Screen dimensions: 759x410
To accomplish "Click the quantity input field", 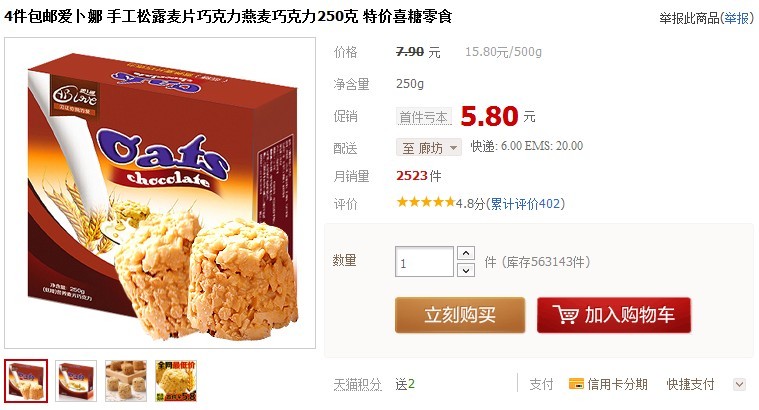I will pyautogui.click(x=425, y=262).
